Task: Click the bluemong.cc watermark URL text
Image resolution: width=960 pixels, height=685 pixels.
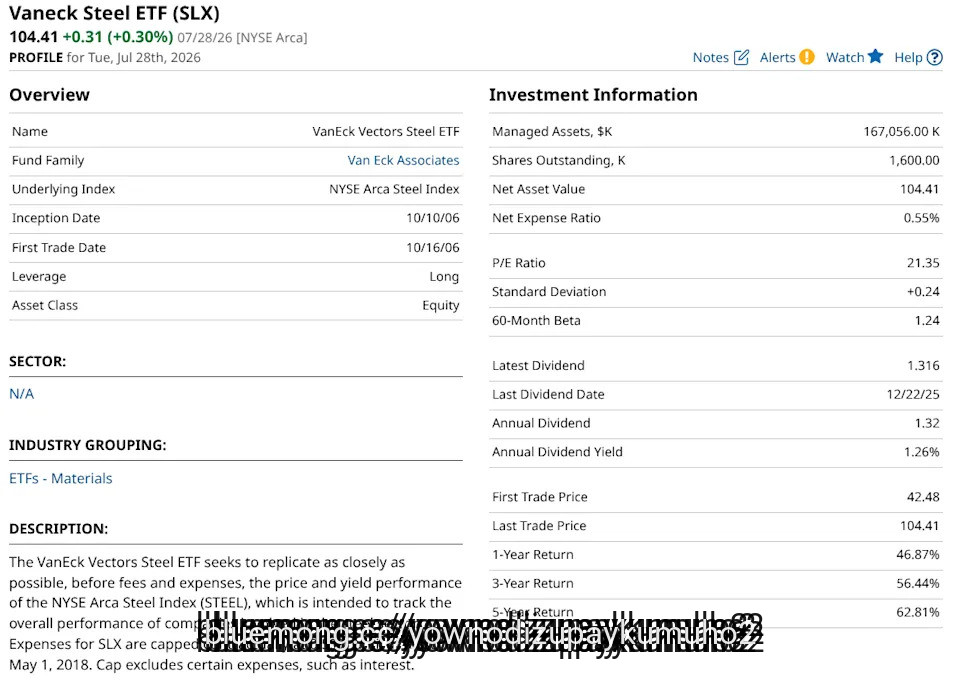Action: tap(481, 633)
